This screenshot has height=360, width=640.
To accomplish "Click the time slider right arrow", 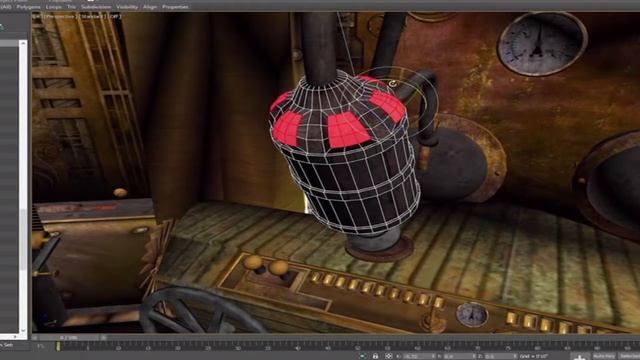I will [103, 338].
